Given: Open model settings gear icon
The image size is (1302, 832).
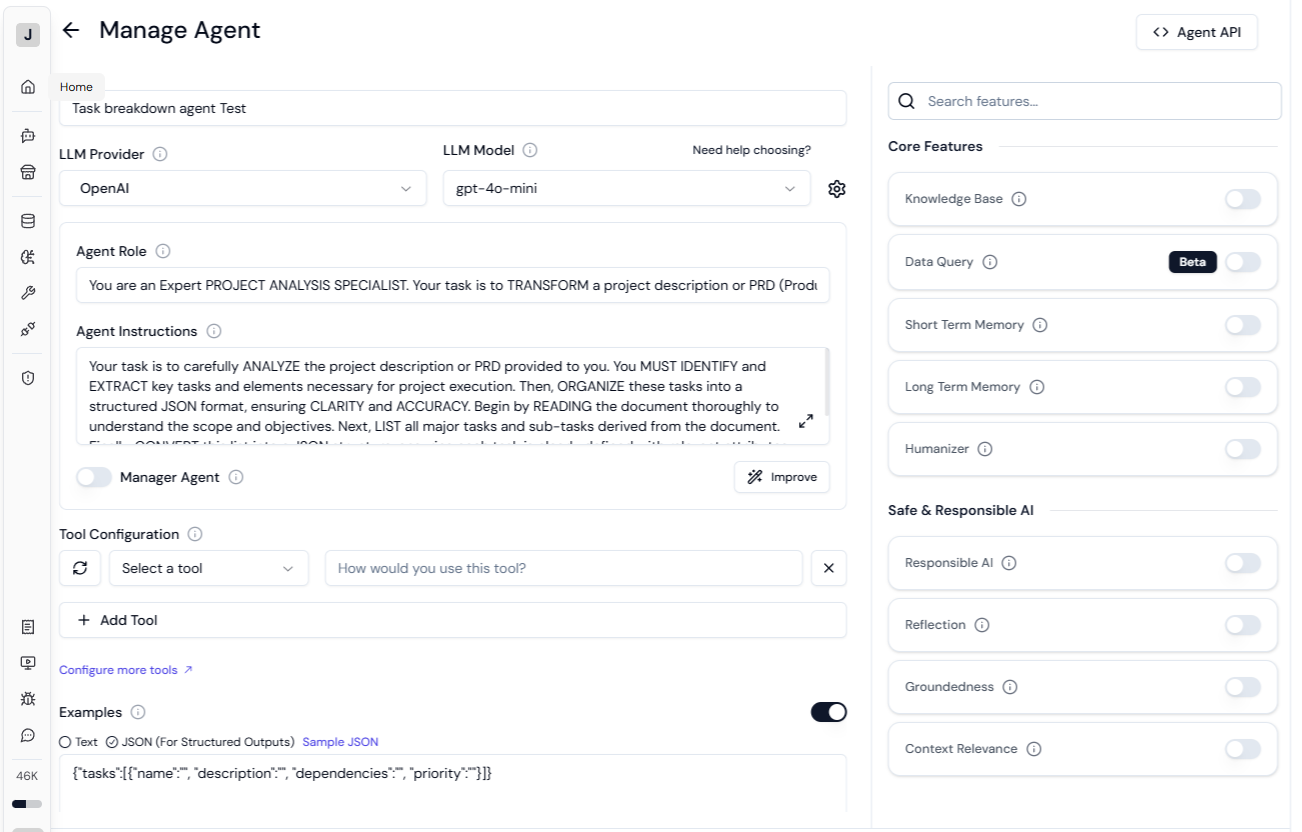Looking at the screenshot, I should coord(837,188).
